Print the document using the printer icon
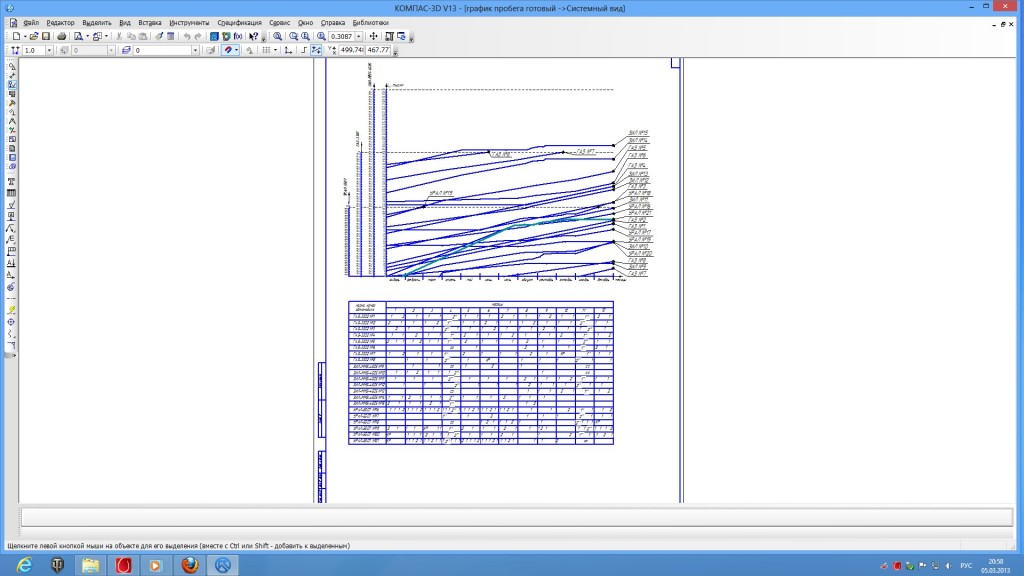The image size is (1024, 576). pyautogui.click(x=61, y=37)
